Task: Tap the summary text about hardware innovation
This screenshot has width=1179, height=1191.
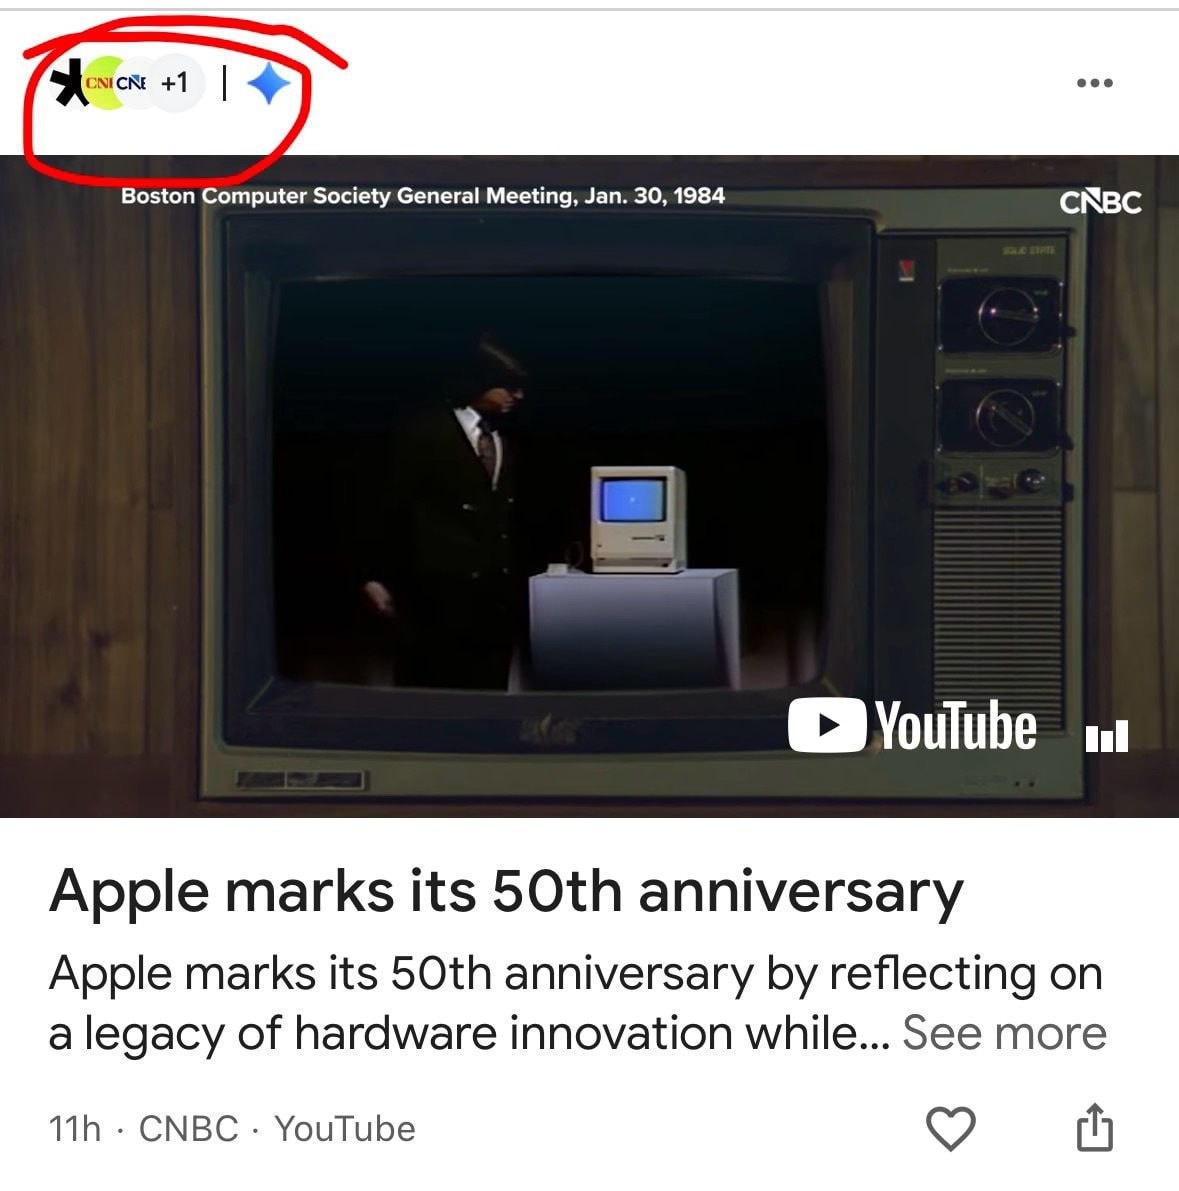Action: coord(577,1003)
